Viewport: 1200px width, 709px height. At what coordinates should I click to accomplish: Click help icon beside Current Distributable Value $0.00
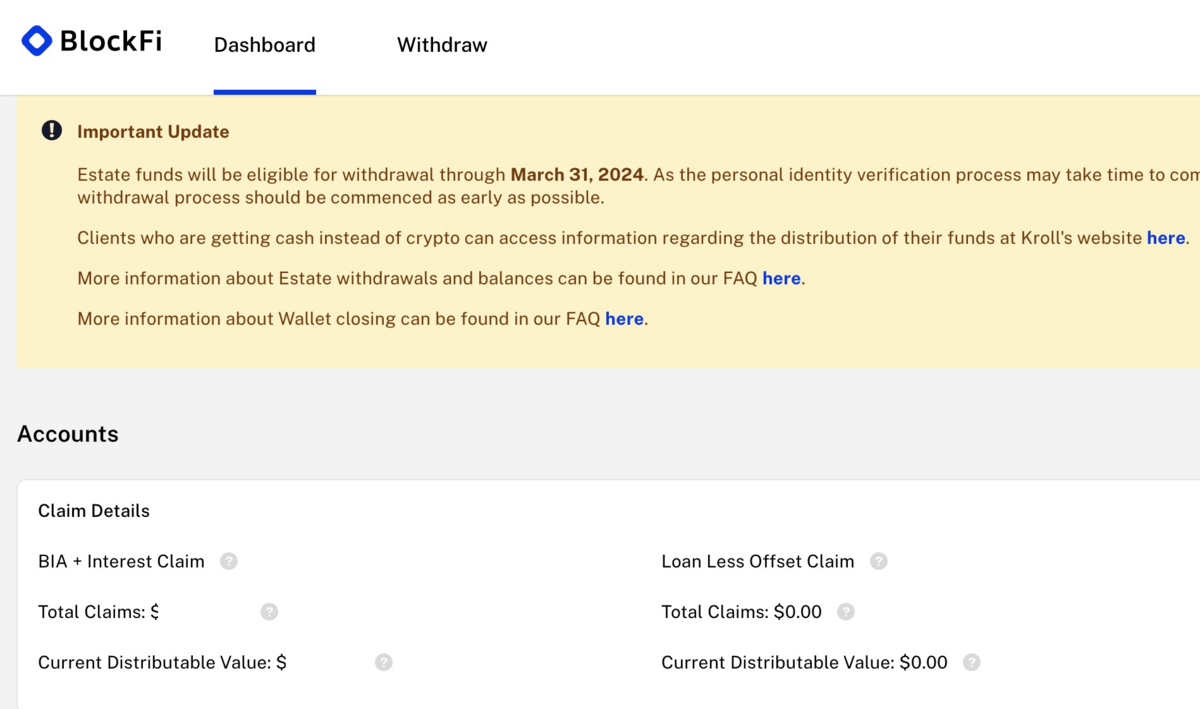971,662
